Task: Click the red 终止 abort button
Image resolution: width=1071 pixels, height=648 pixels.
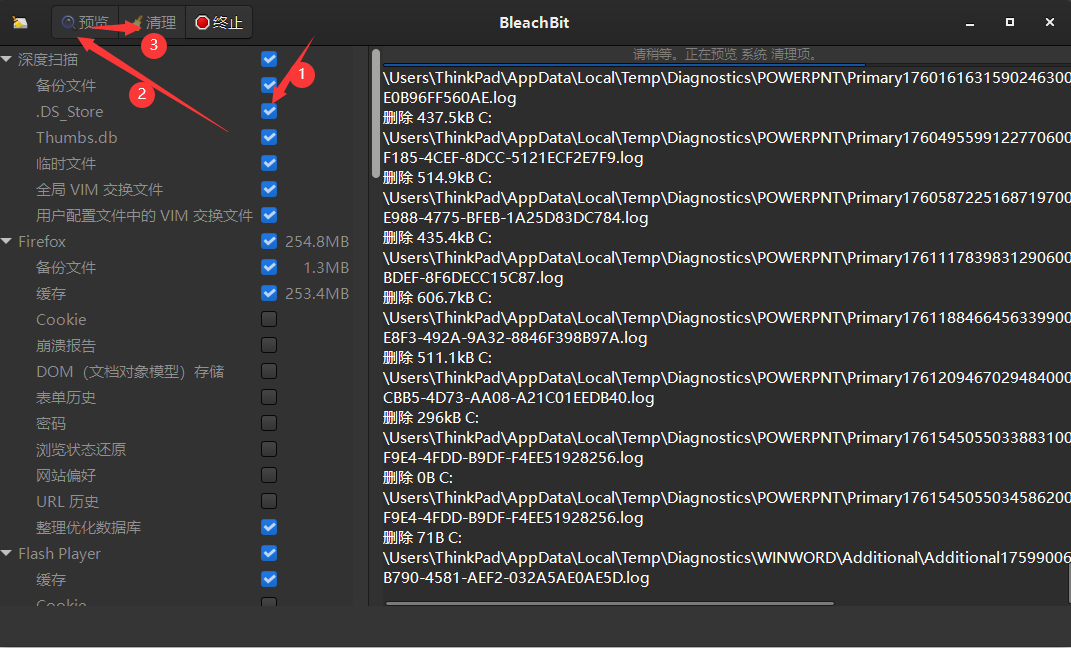Action: (x=219, y=23)
